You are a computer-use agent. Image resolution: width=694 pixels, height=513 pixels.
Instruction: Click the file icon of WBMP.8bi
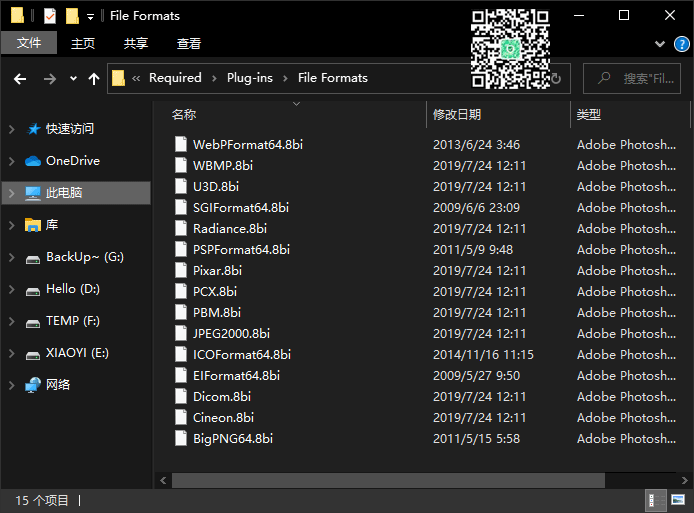(x=181, y=165)
